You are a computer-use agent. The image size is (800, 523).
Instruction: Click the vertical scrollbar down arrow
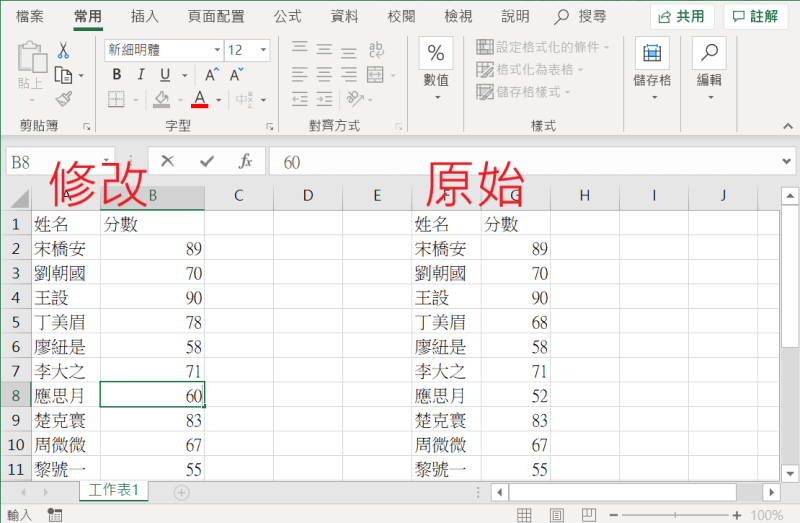click(790, 474)
